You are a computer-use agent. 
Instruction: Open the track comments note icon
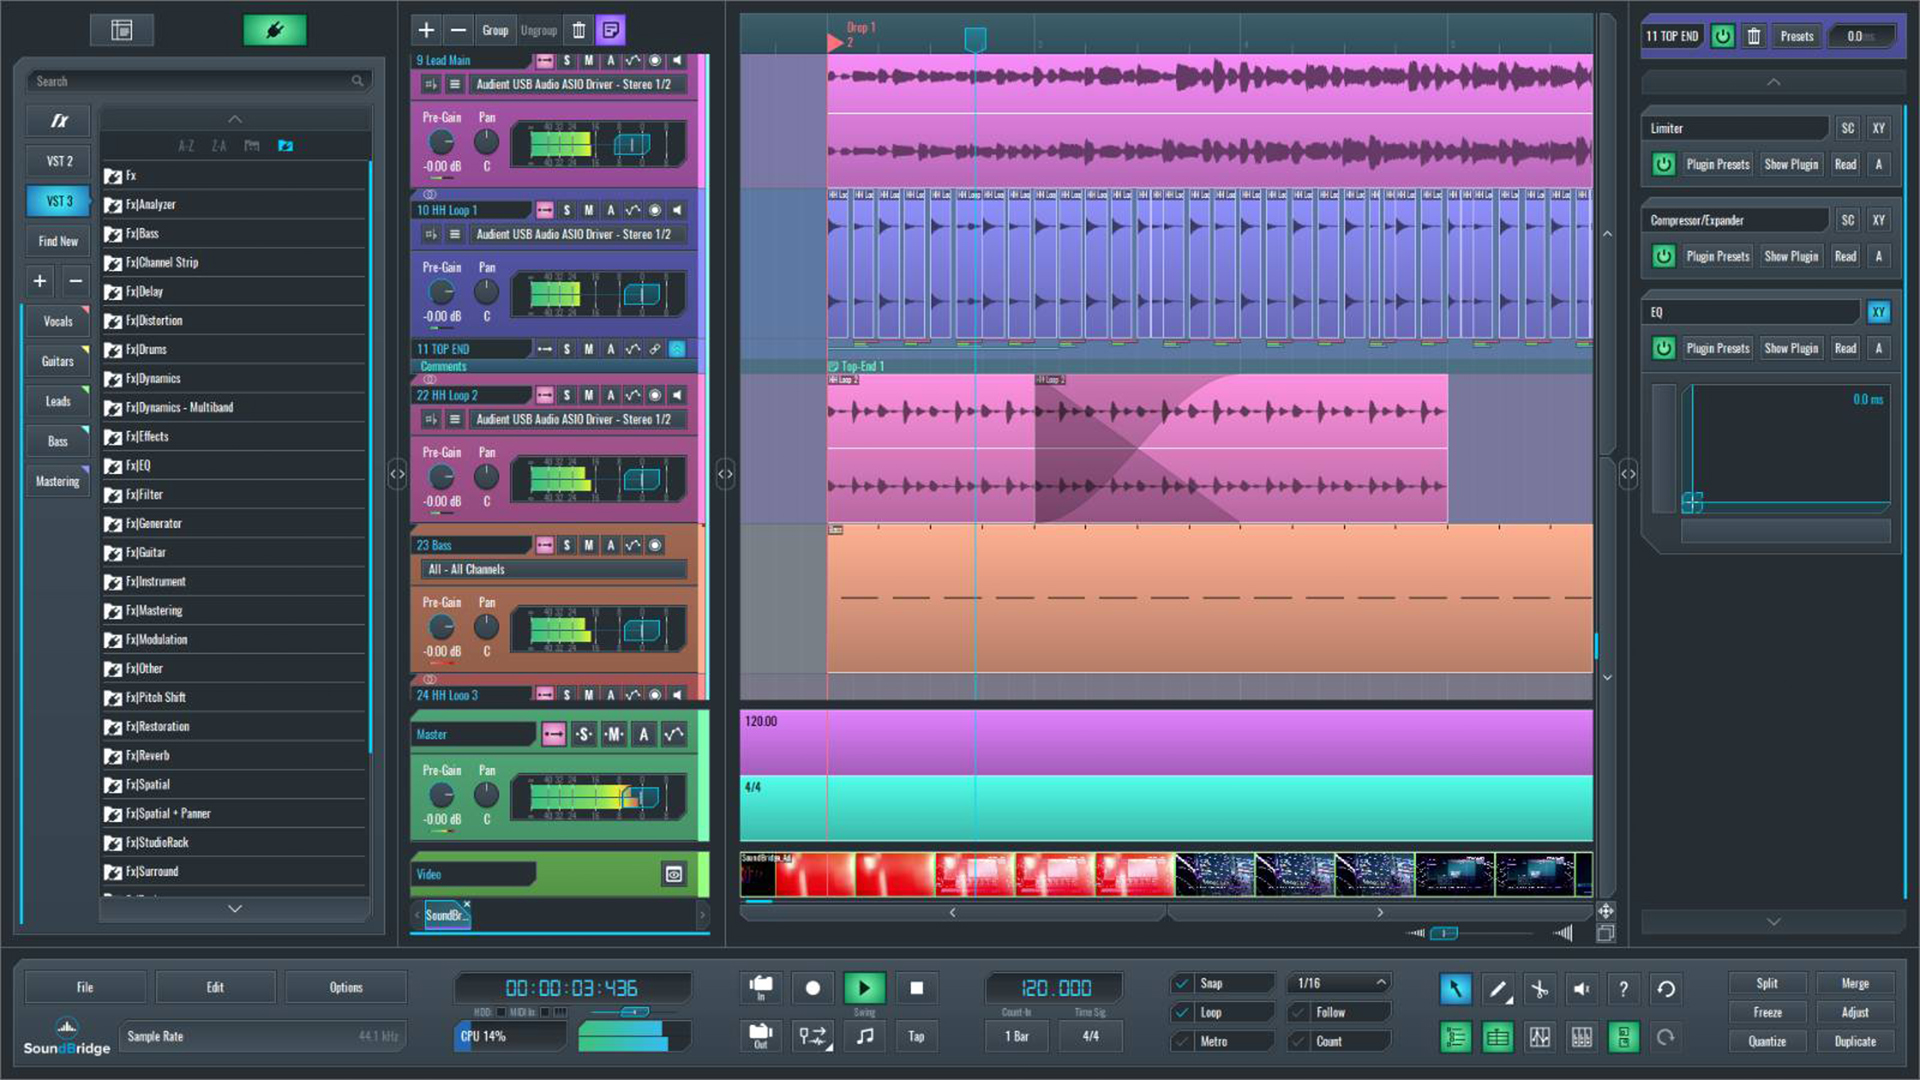(x=610, y=30)
